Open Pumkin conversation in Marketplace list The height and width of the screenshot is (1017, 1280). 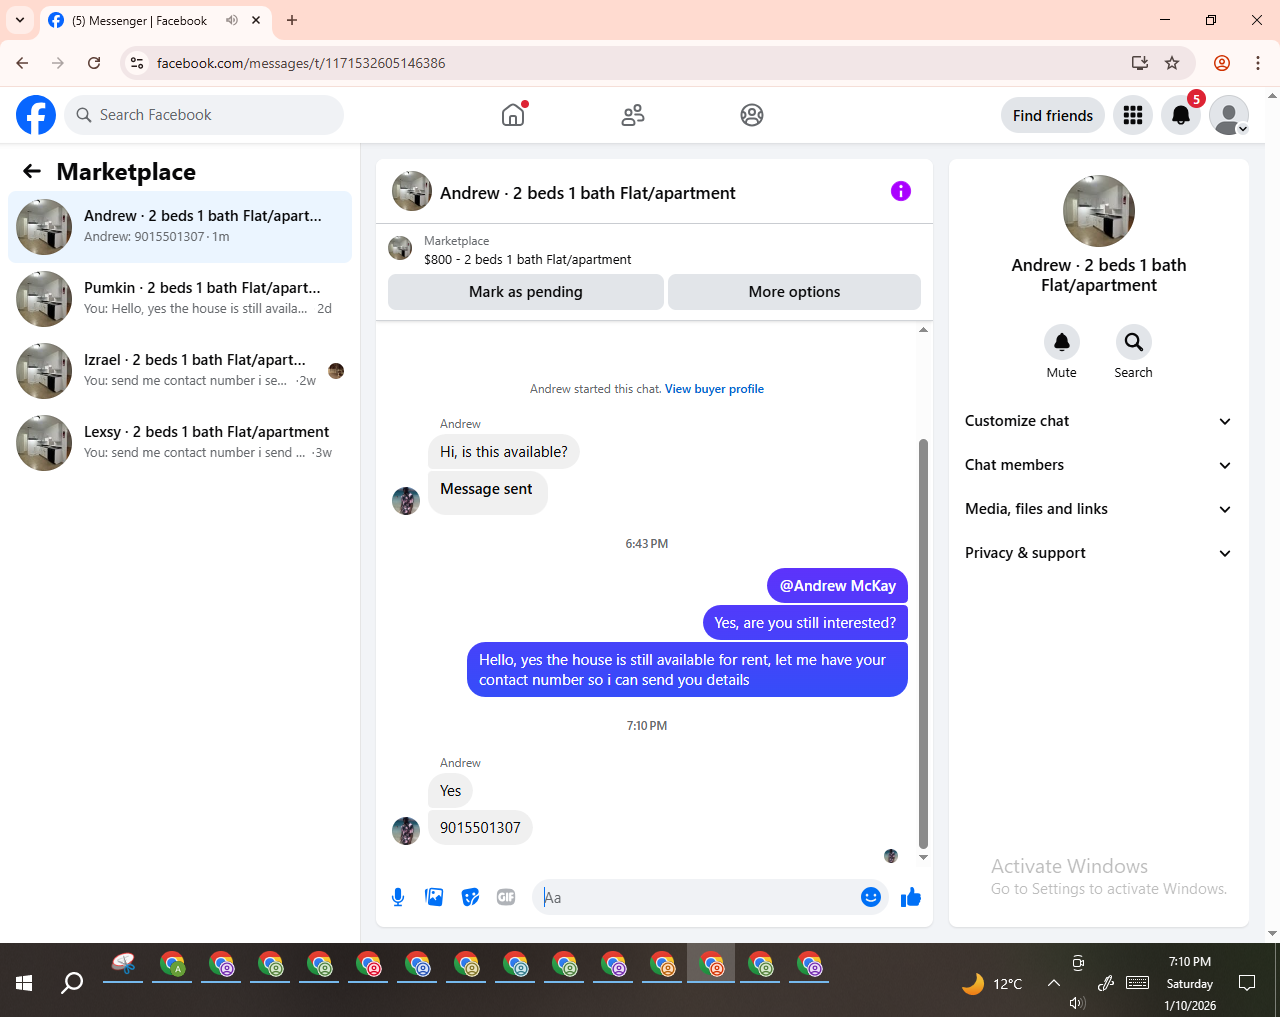coord(180,299)
